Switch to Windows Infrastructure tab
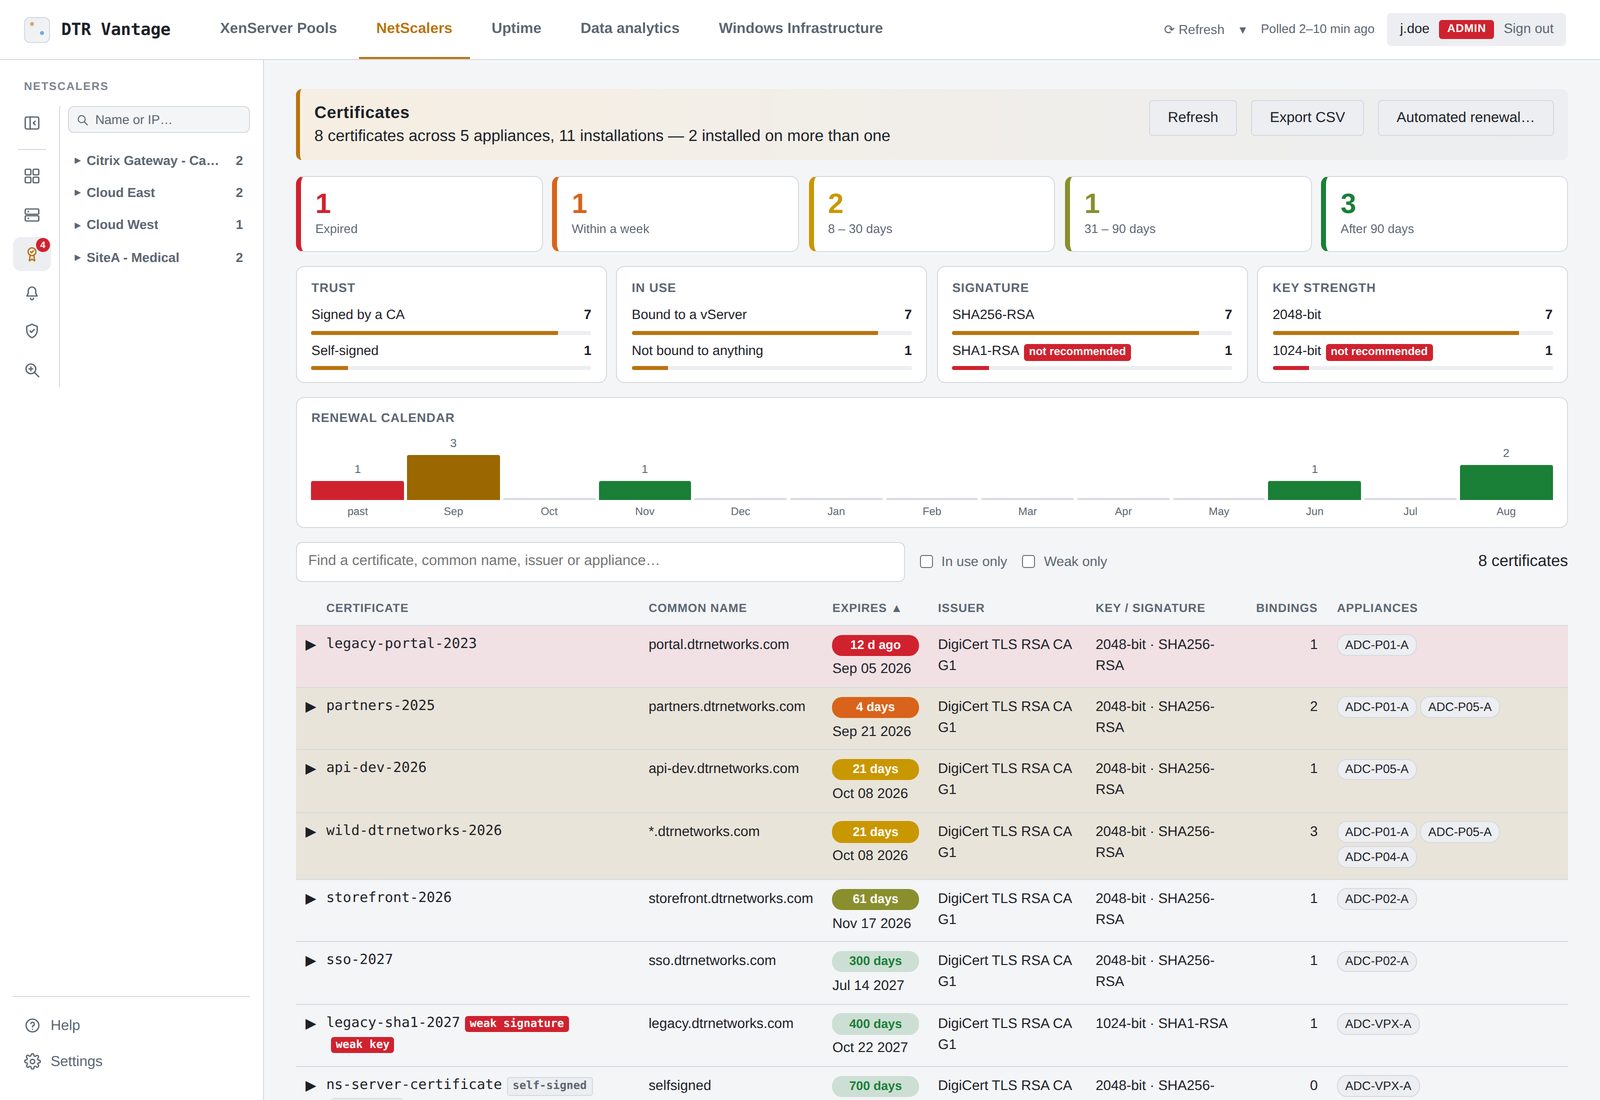1600x1100 pixels. pyautogui.click(x=800, y=29)
